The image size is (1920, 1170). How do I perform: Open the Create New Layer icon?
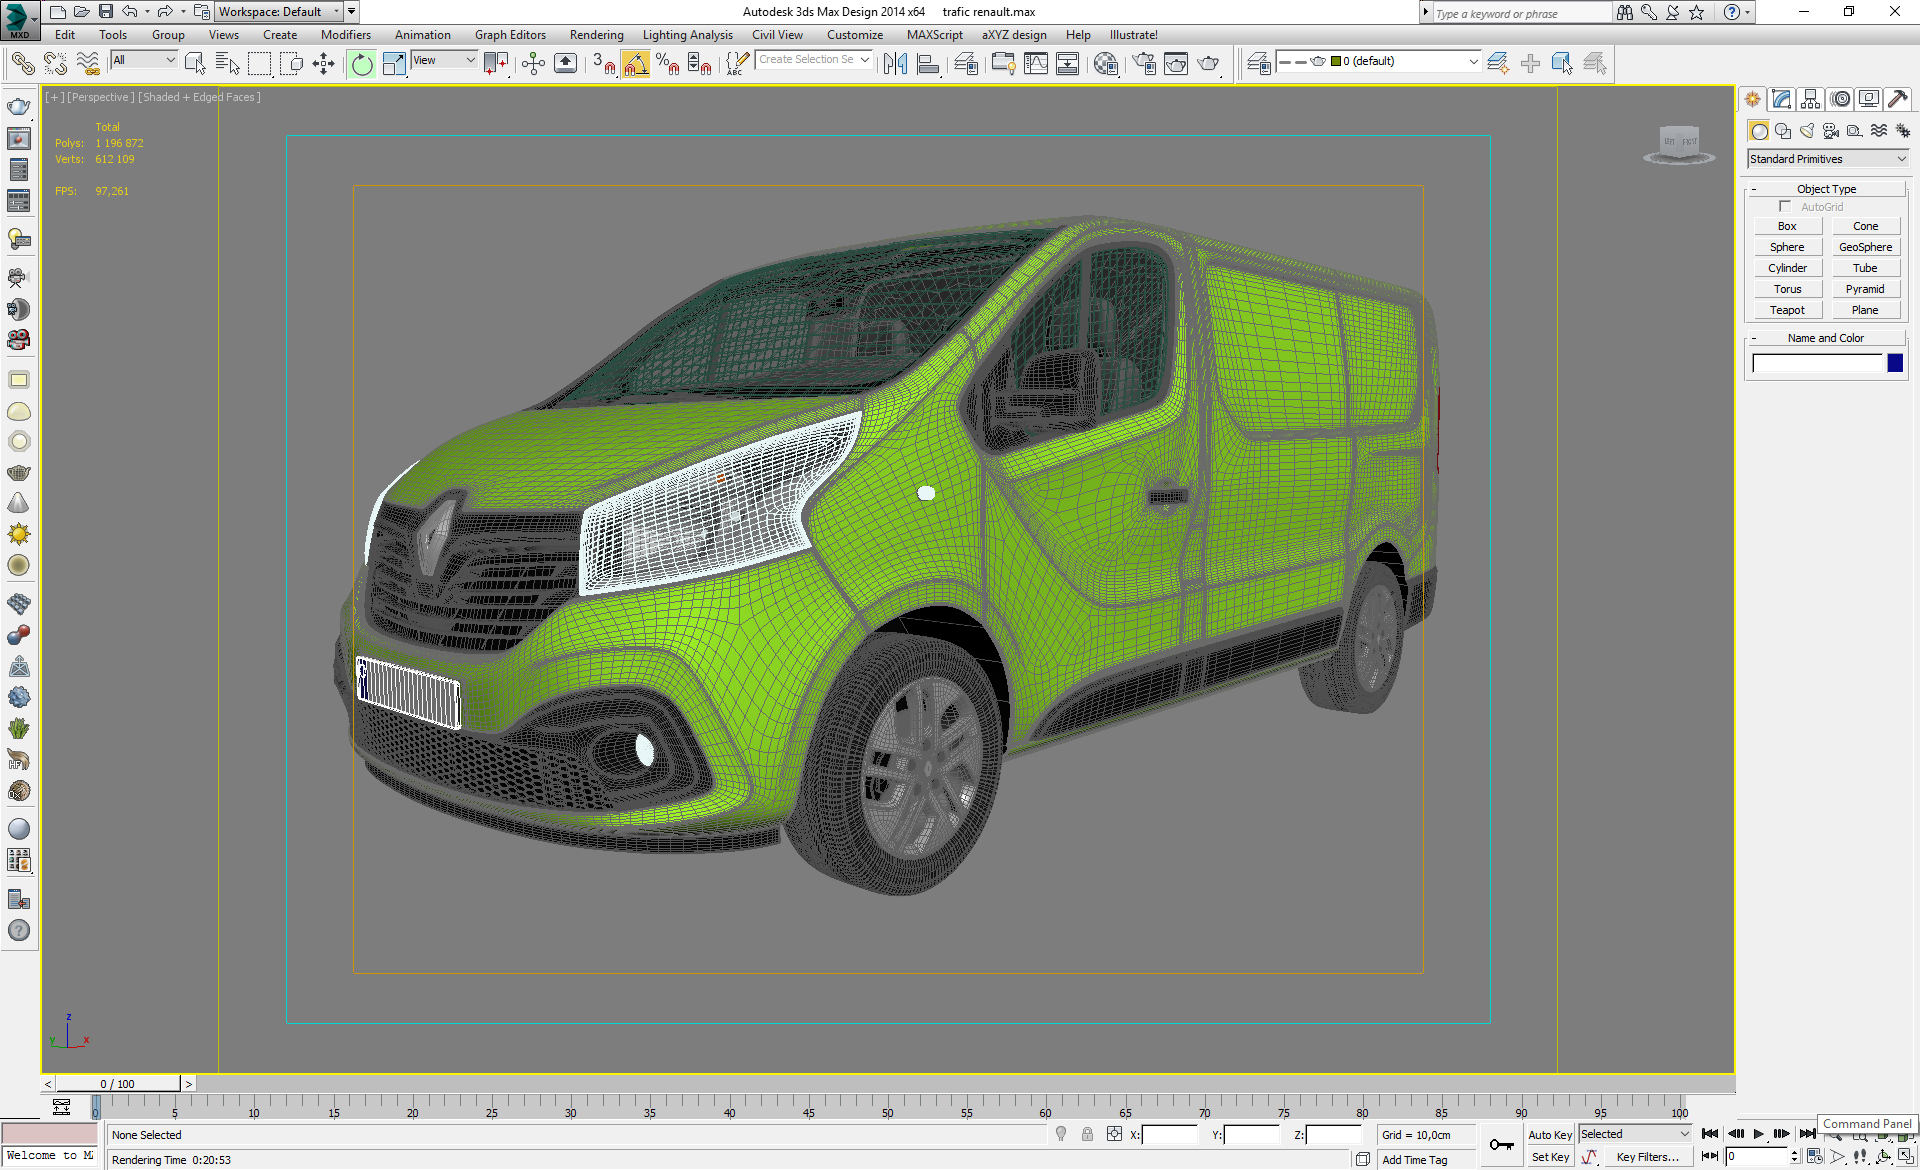coord(1497,64)
